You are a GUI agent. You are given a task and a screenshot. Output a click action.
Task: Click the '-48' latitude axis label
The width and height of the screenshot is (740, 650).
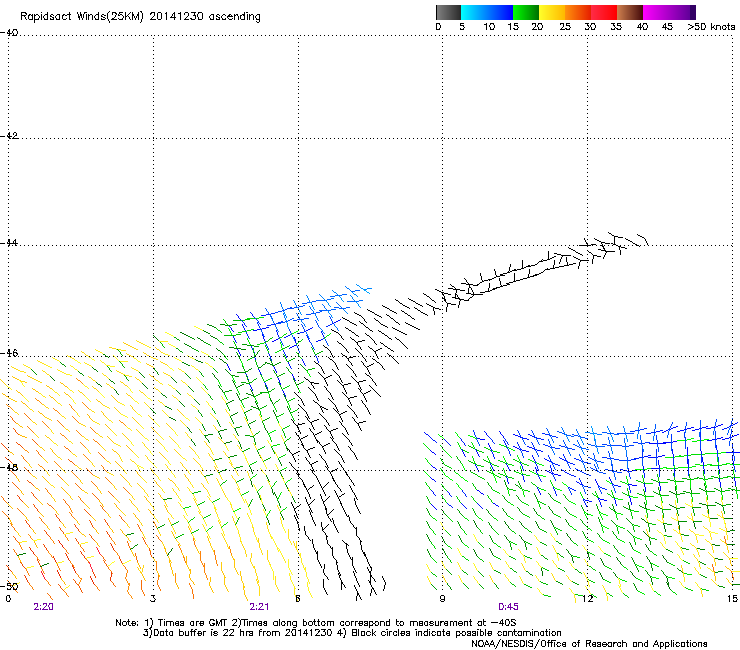point(9,467)
